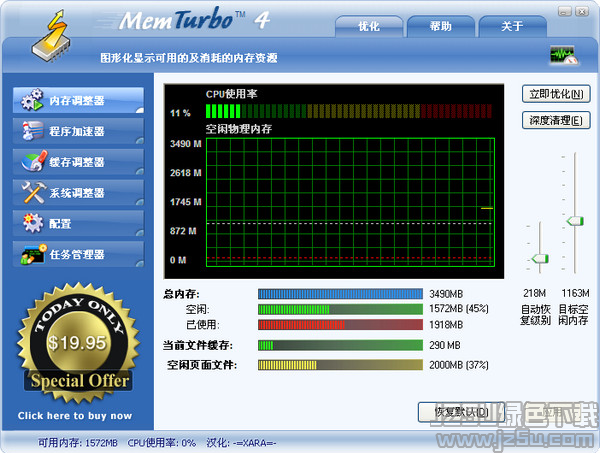Viewport: 600px width, 453px height.
Task: Click the 空闲物理内存 graph
Action: tap(350, 202)
